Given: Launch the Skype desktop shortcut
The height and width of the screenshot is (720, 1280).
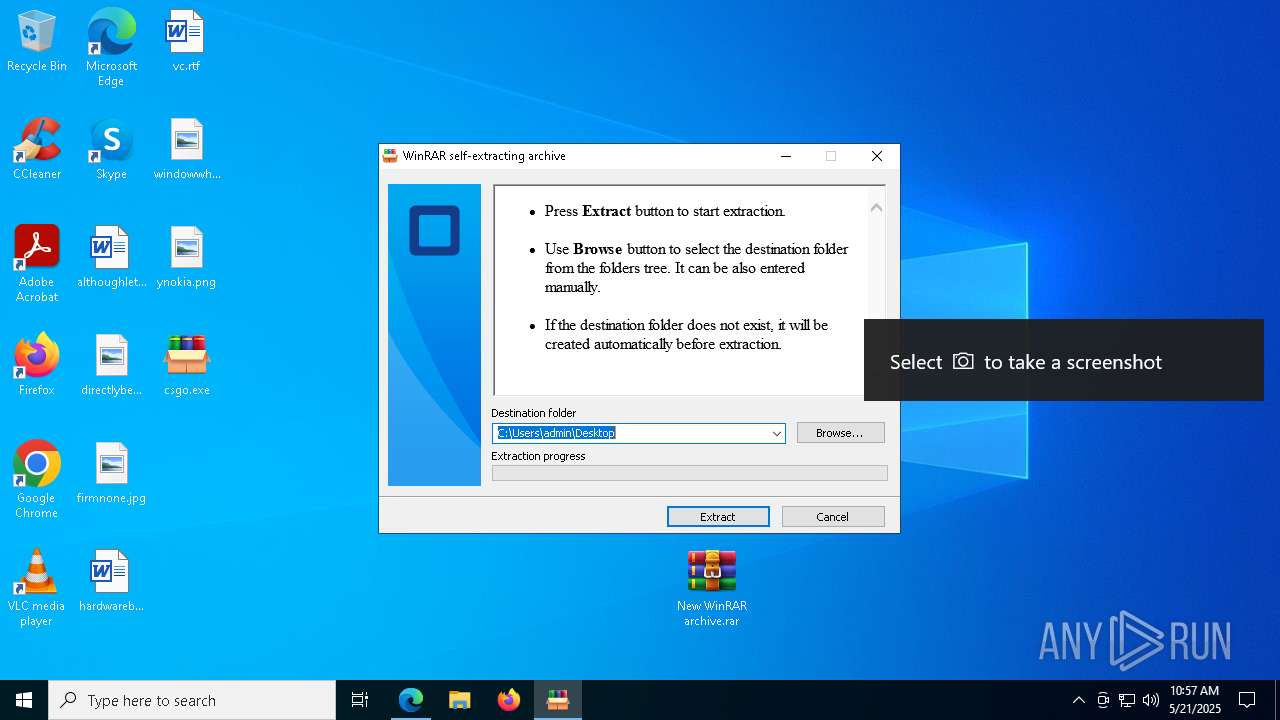Looking at the screenshot, I should (x=111, y=149).
